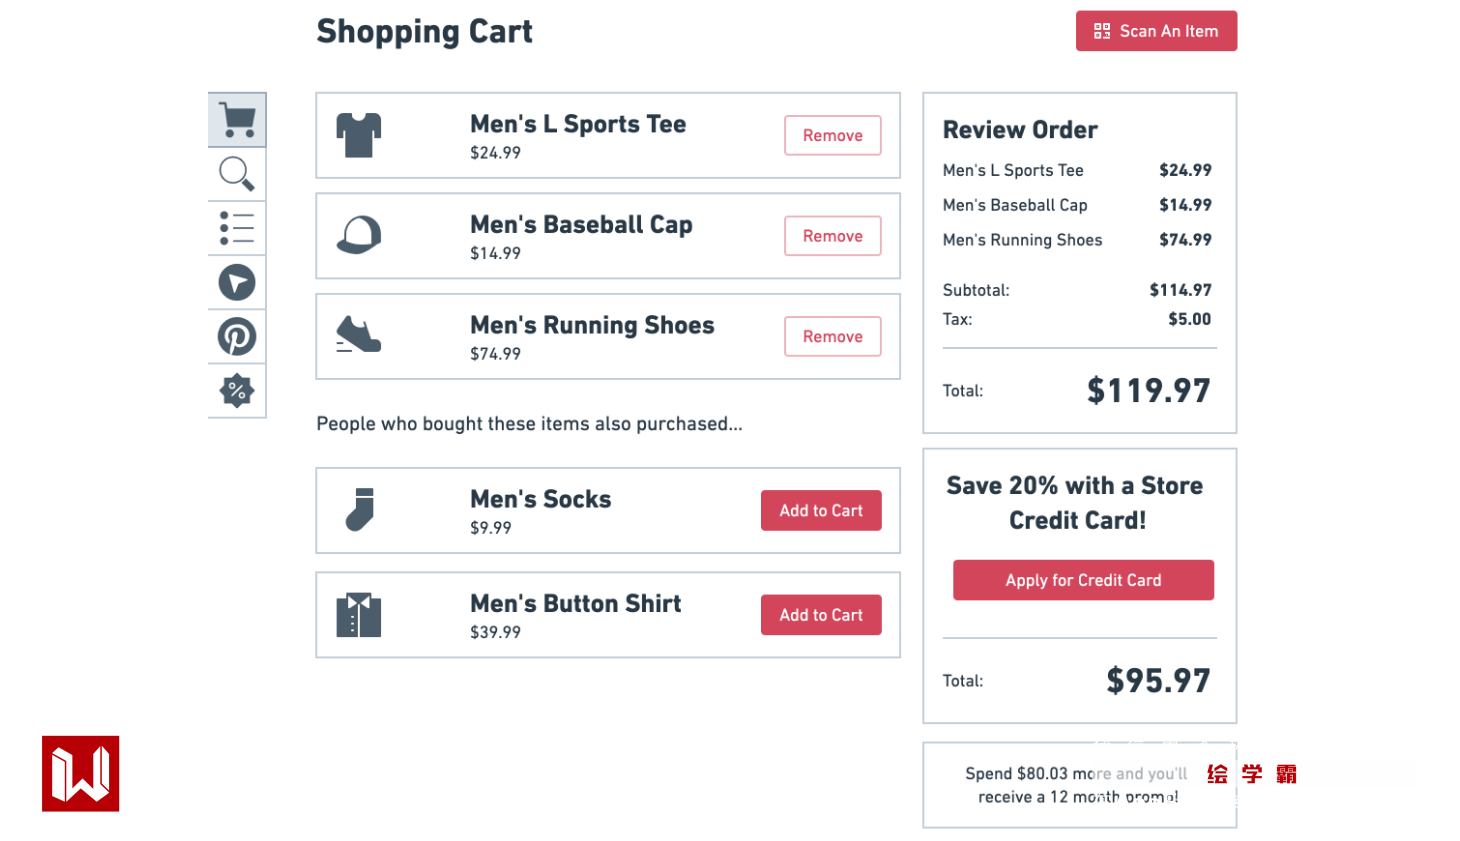The width and height of the screenshot is (1460, 841).
Task: Add Men's Socks to cart
Action: tap(821, 511)
